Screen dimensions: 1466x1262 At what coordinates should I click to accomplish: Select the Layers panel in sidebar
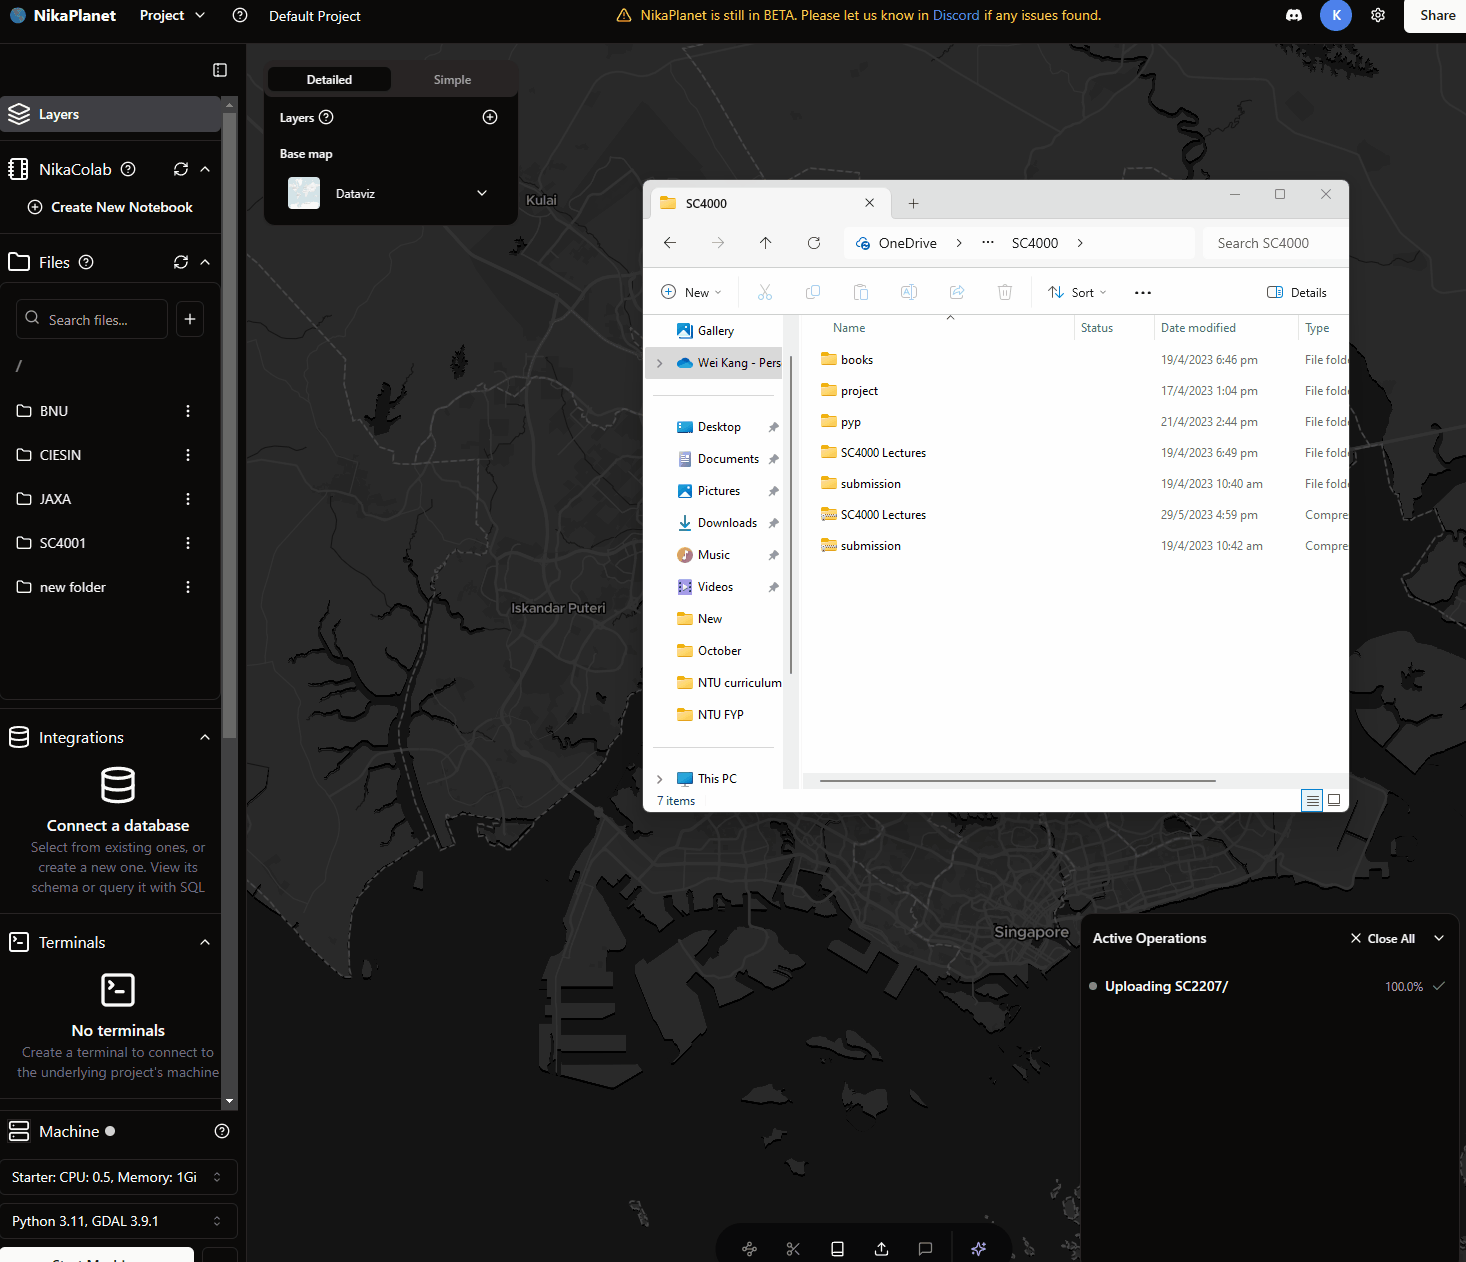pyautogui.click(x=59, y=114)
